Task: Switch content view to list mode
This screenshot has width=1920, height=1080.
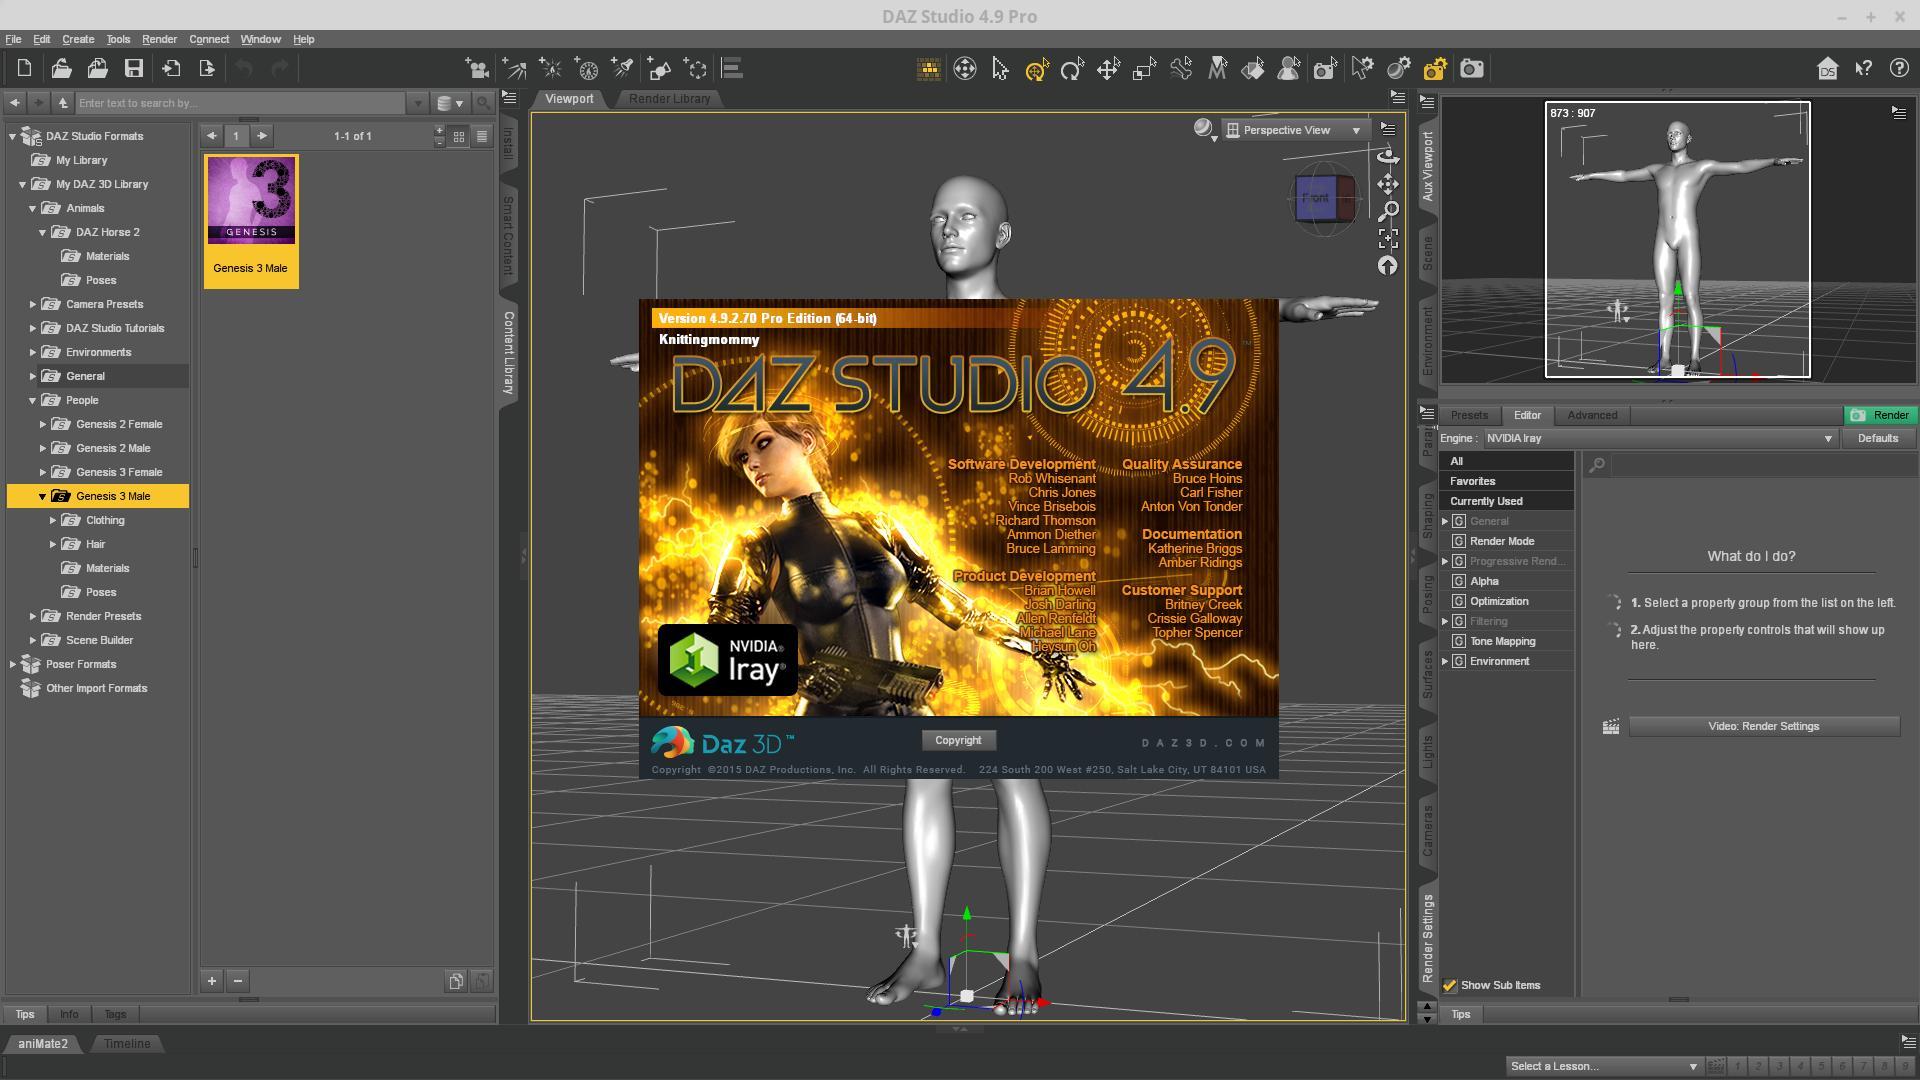Action: (x=482, y=136)
